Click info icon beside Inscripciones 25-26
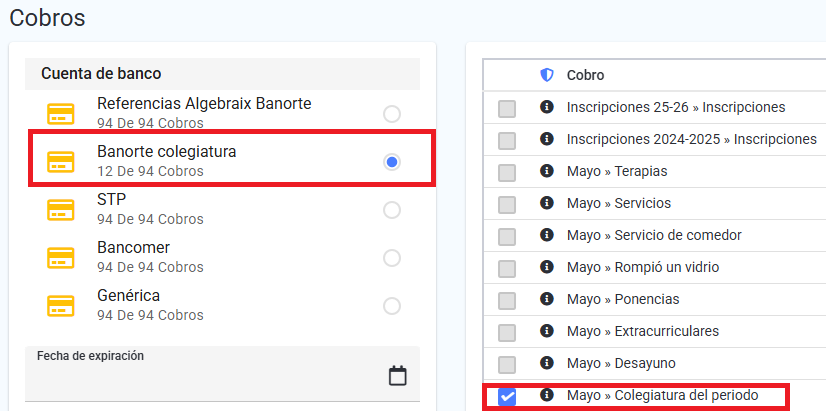 point(547,106)
